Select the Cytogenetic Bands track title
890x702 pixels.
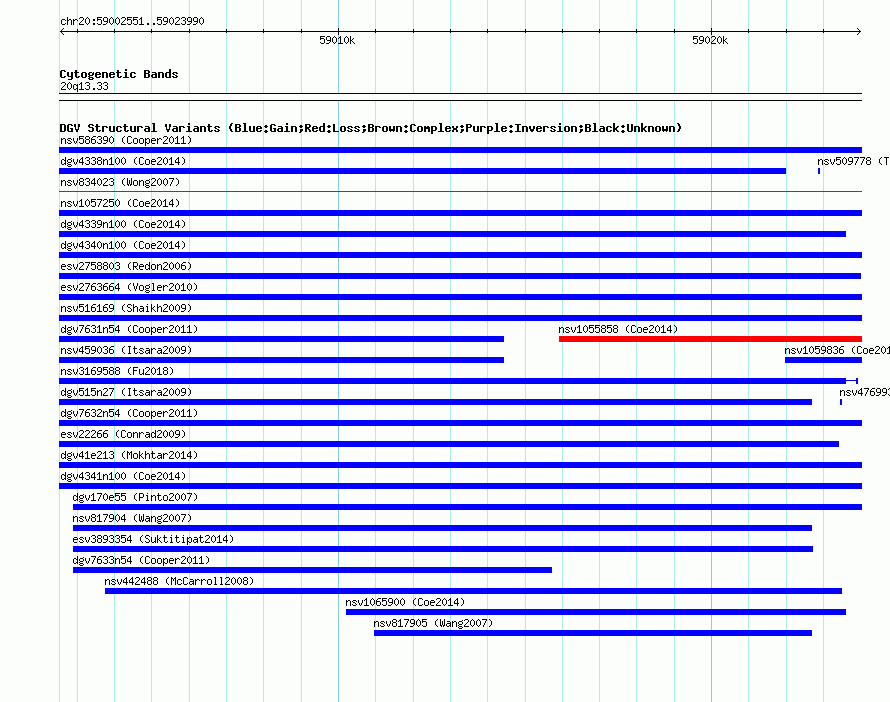[x=119, y=74]
